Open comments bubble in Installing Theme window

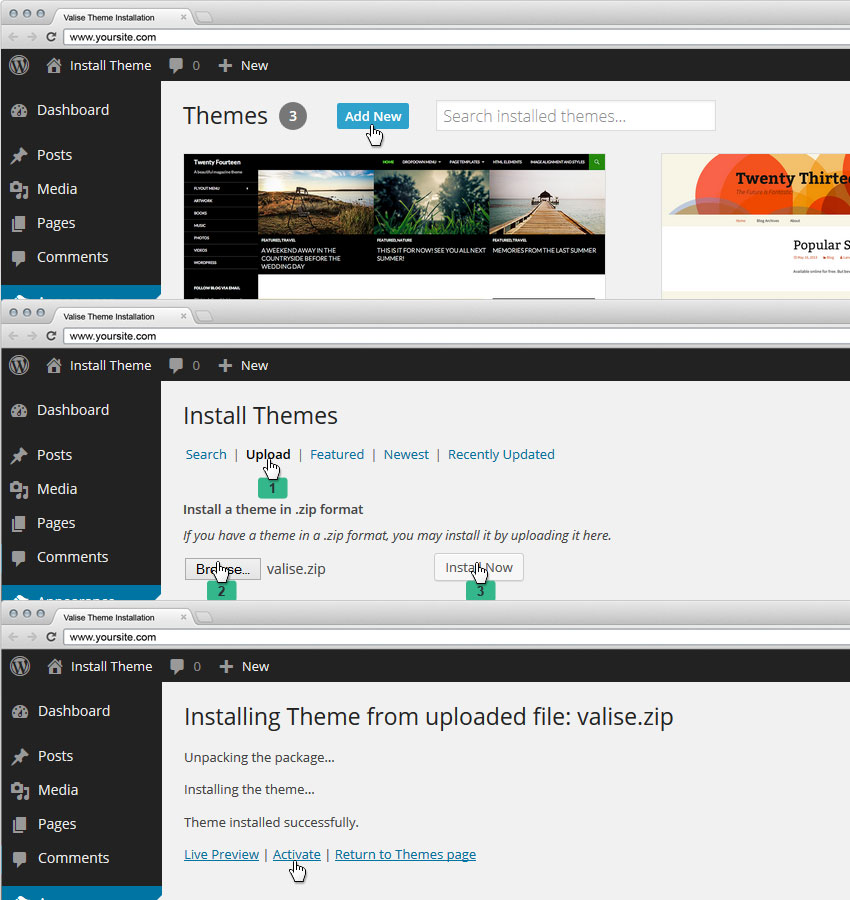[x=177, y=666]
